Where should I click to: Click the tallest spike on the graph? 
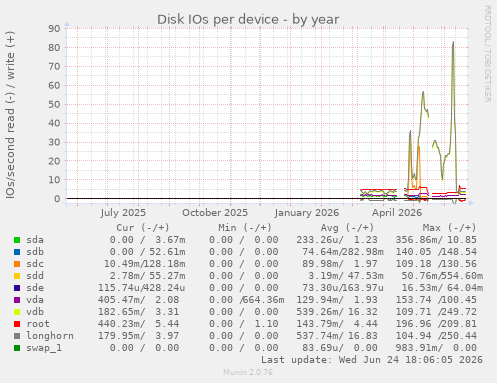[x=453, y=42]
